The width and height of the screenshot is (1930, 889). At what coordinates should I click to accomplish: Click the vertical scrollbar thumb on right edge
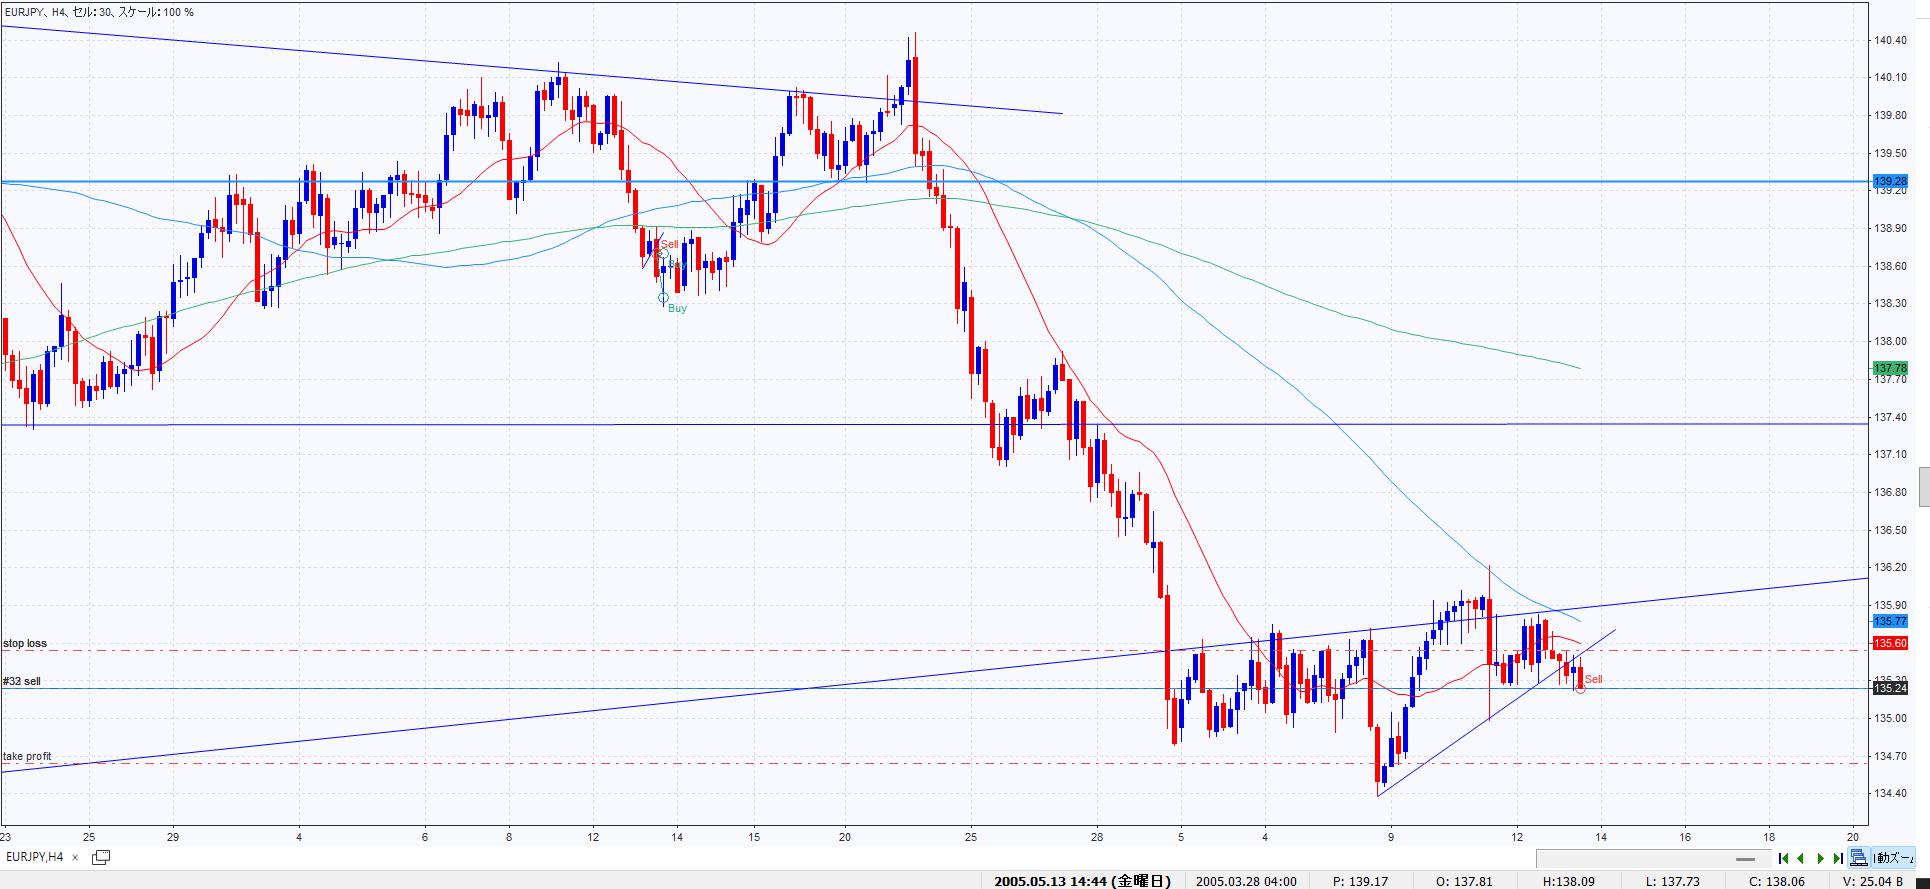coord(1924,486)
